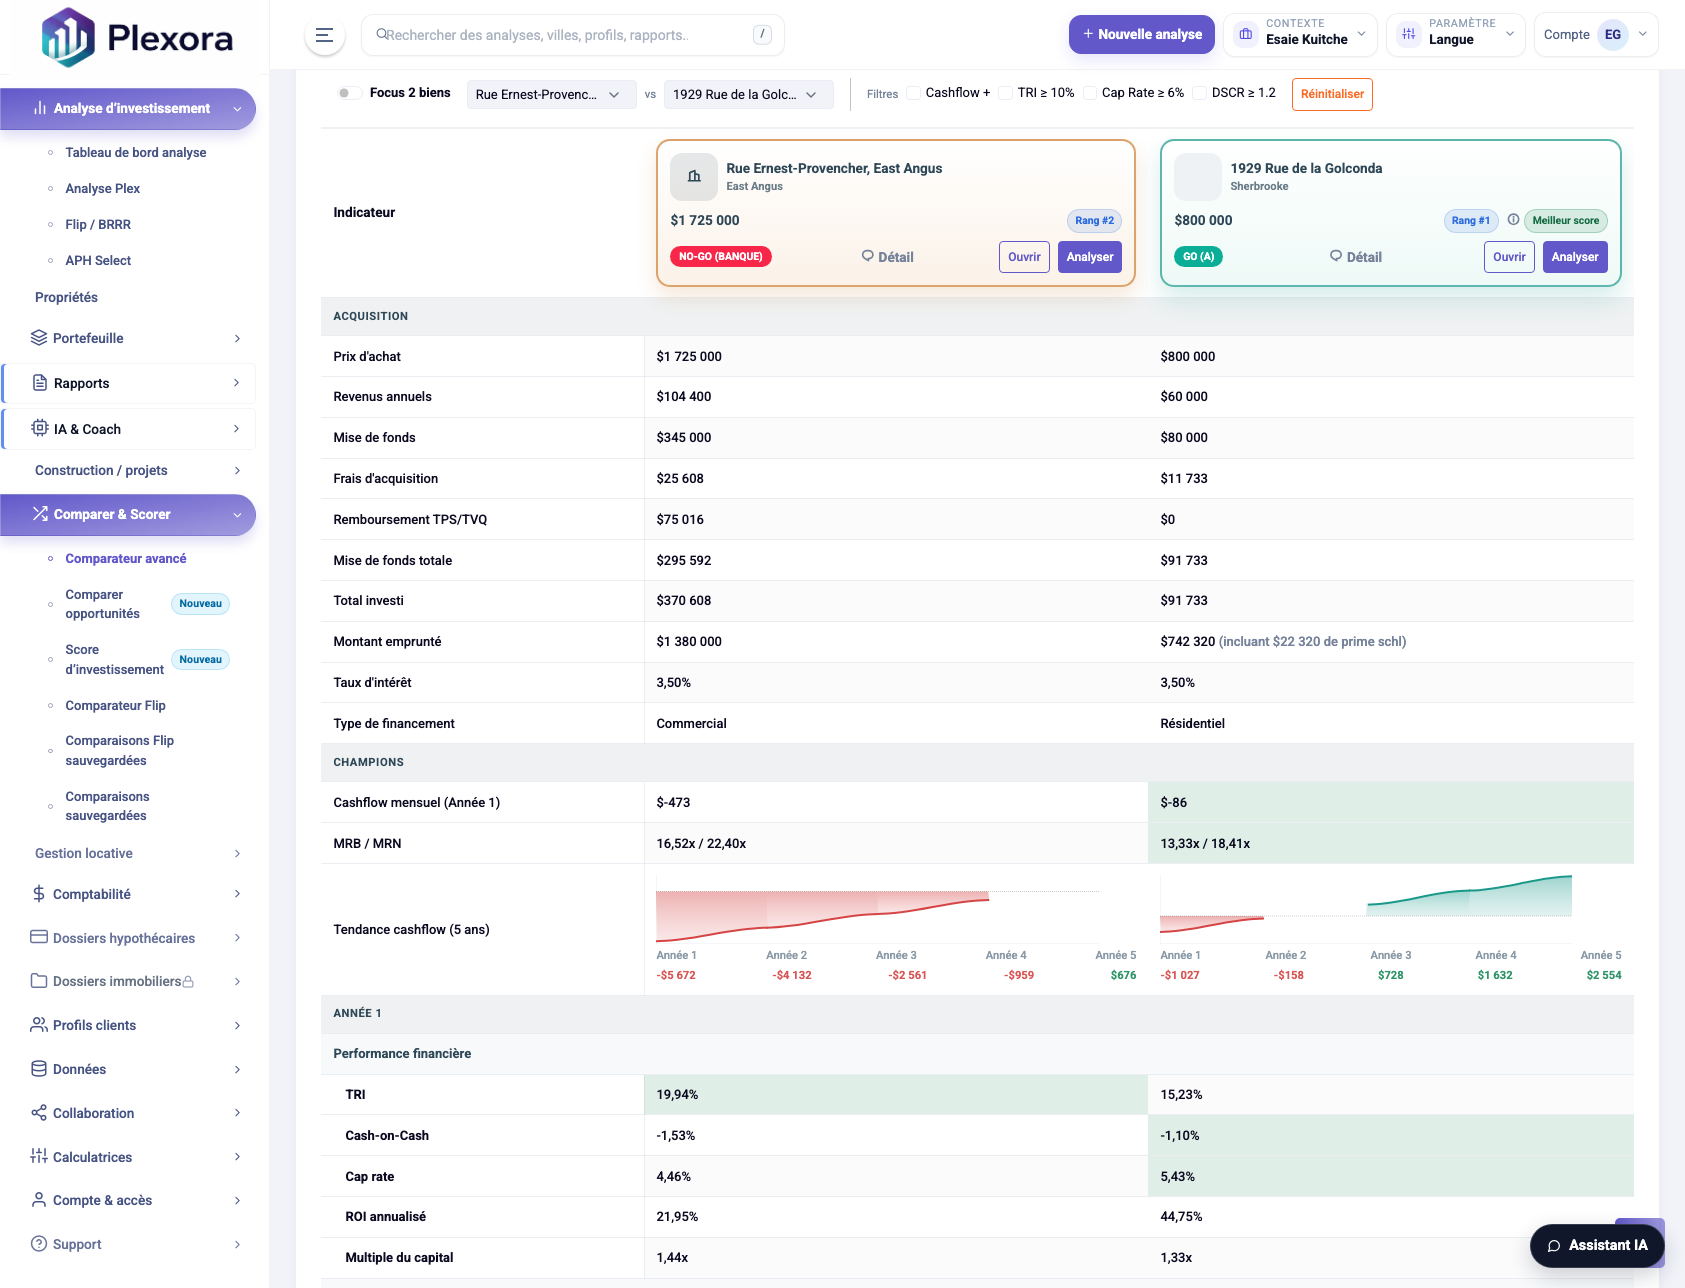The width and height of the screenshot is (1685, 1288).
Task: Click the Plexora logo
Action: (x=136, y=37)
